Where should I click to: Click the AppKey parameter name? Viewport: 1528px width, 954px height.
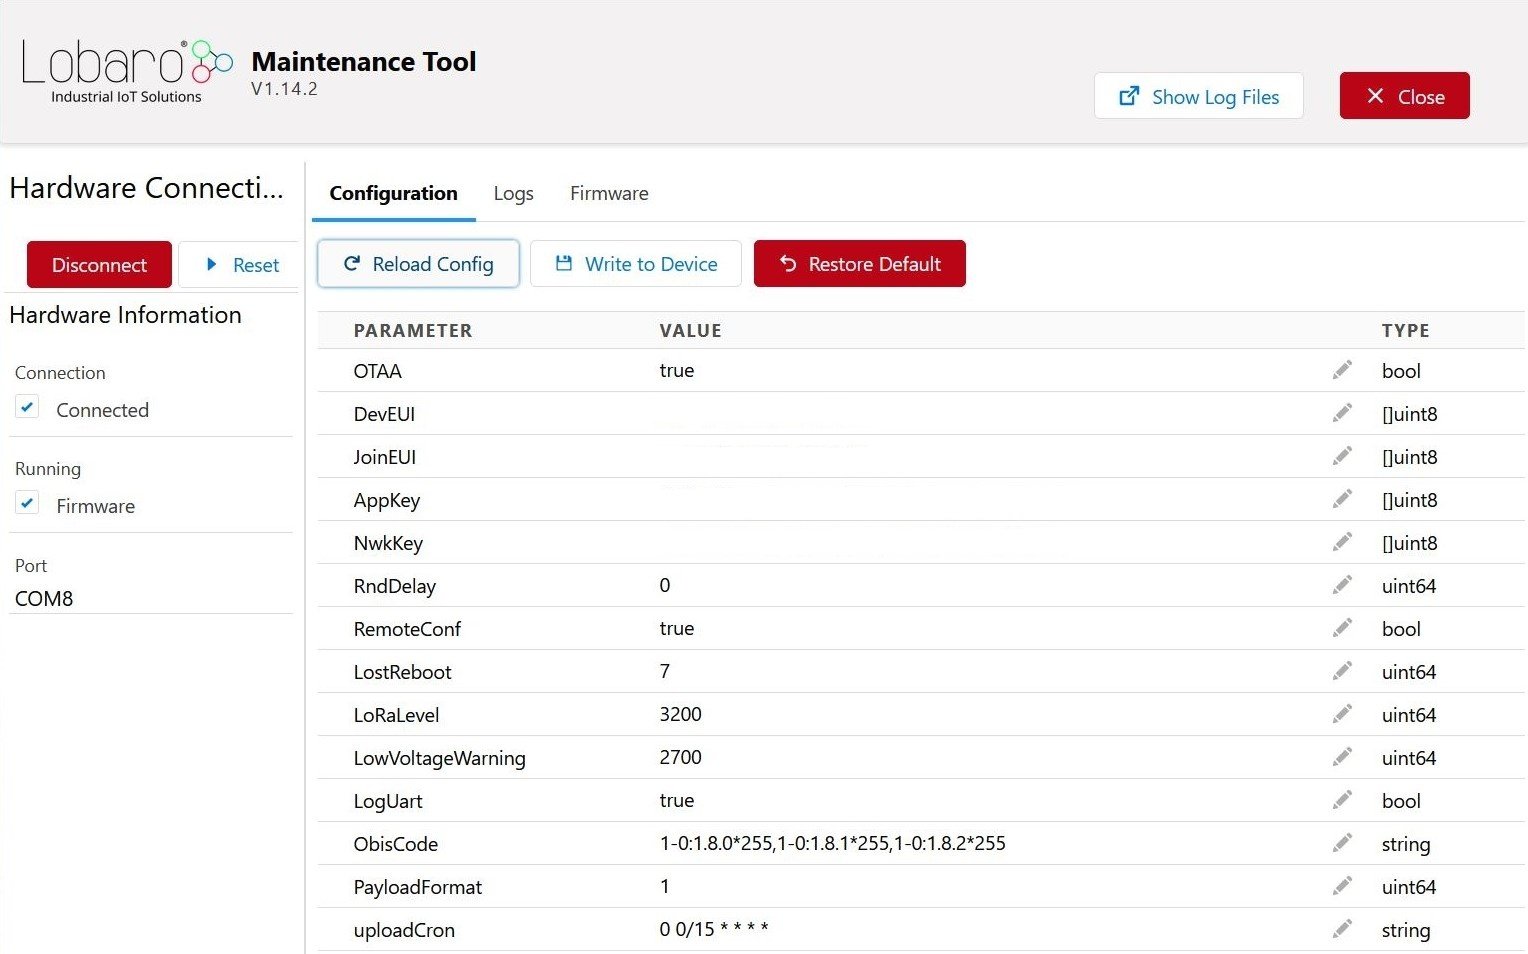[x=387, y=500]
